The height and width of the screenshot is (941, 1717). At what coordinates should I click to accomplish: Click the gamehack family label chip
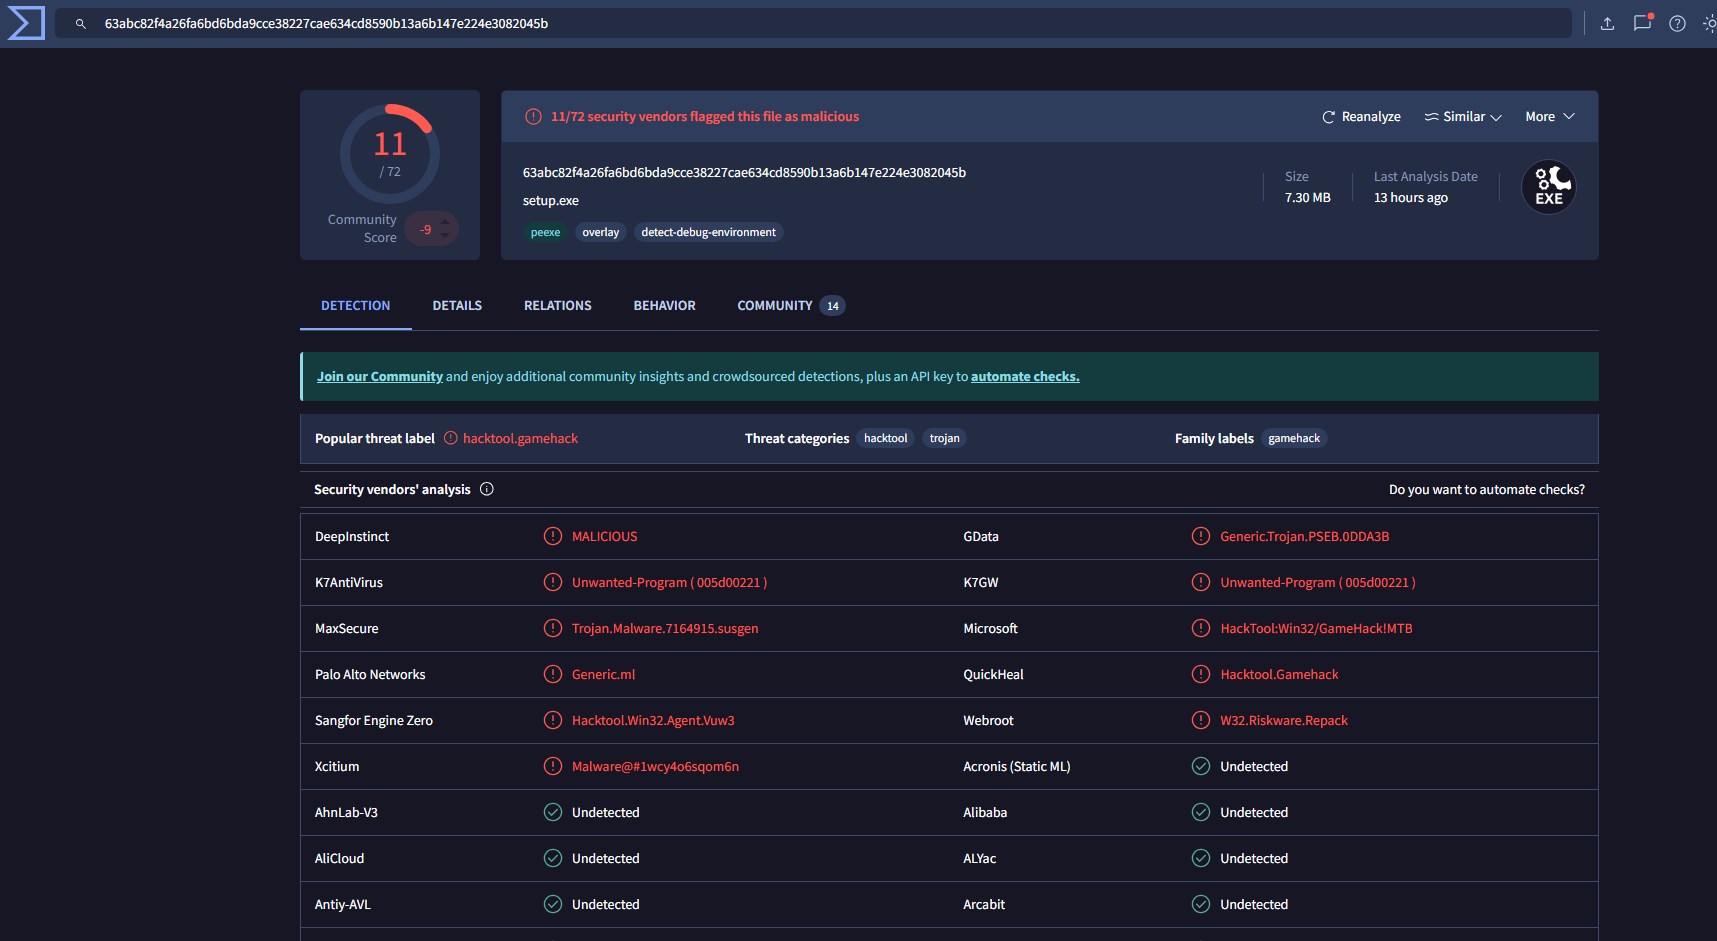(1294, 438)
